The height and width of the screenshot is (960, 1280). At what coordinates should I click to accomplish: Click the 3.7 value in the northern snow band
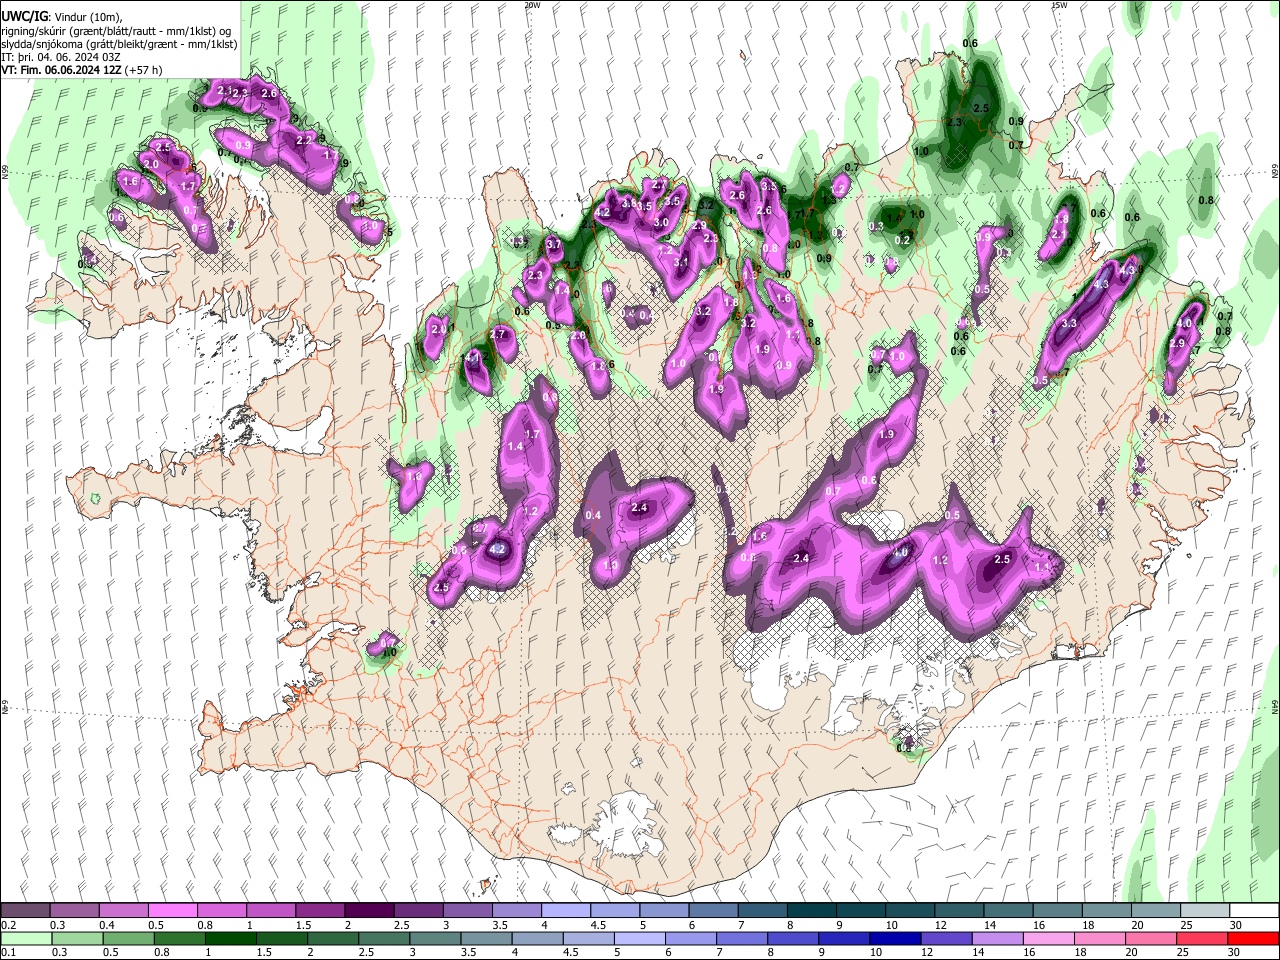(553, 244)
